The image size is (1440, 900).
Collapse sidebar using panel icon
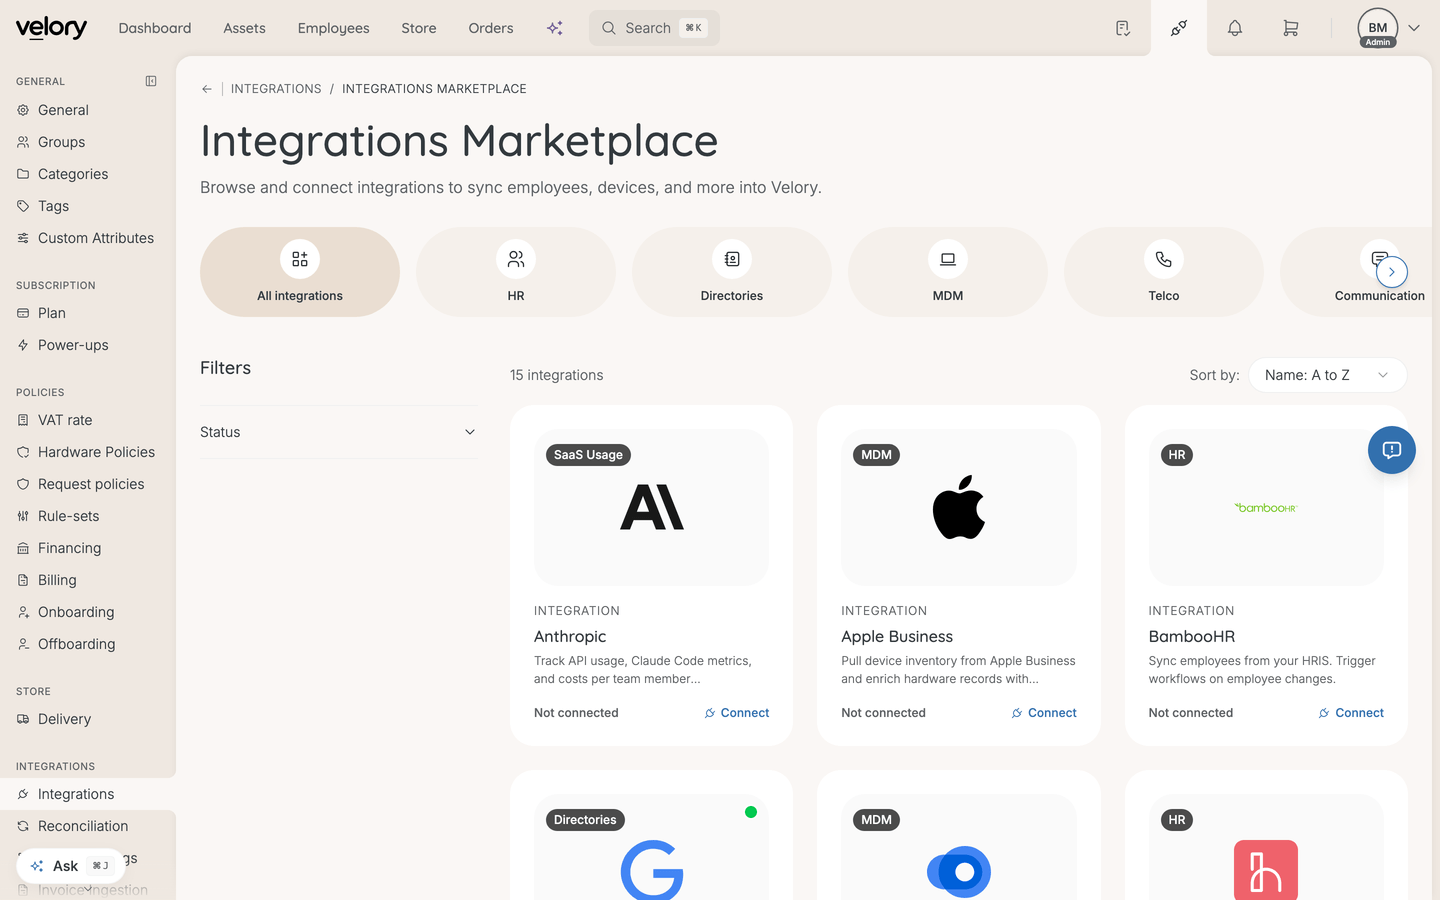point(151,81)
